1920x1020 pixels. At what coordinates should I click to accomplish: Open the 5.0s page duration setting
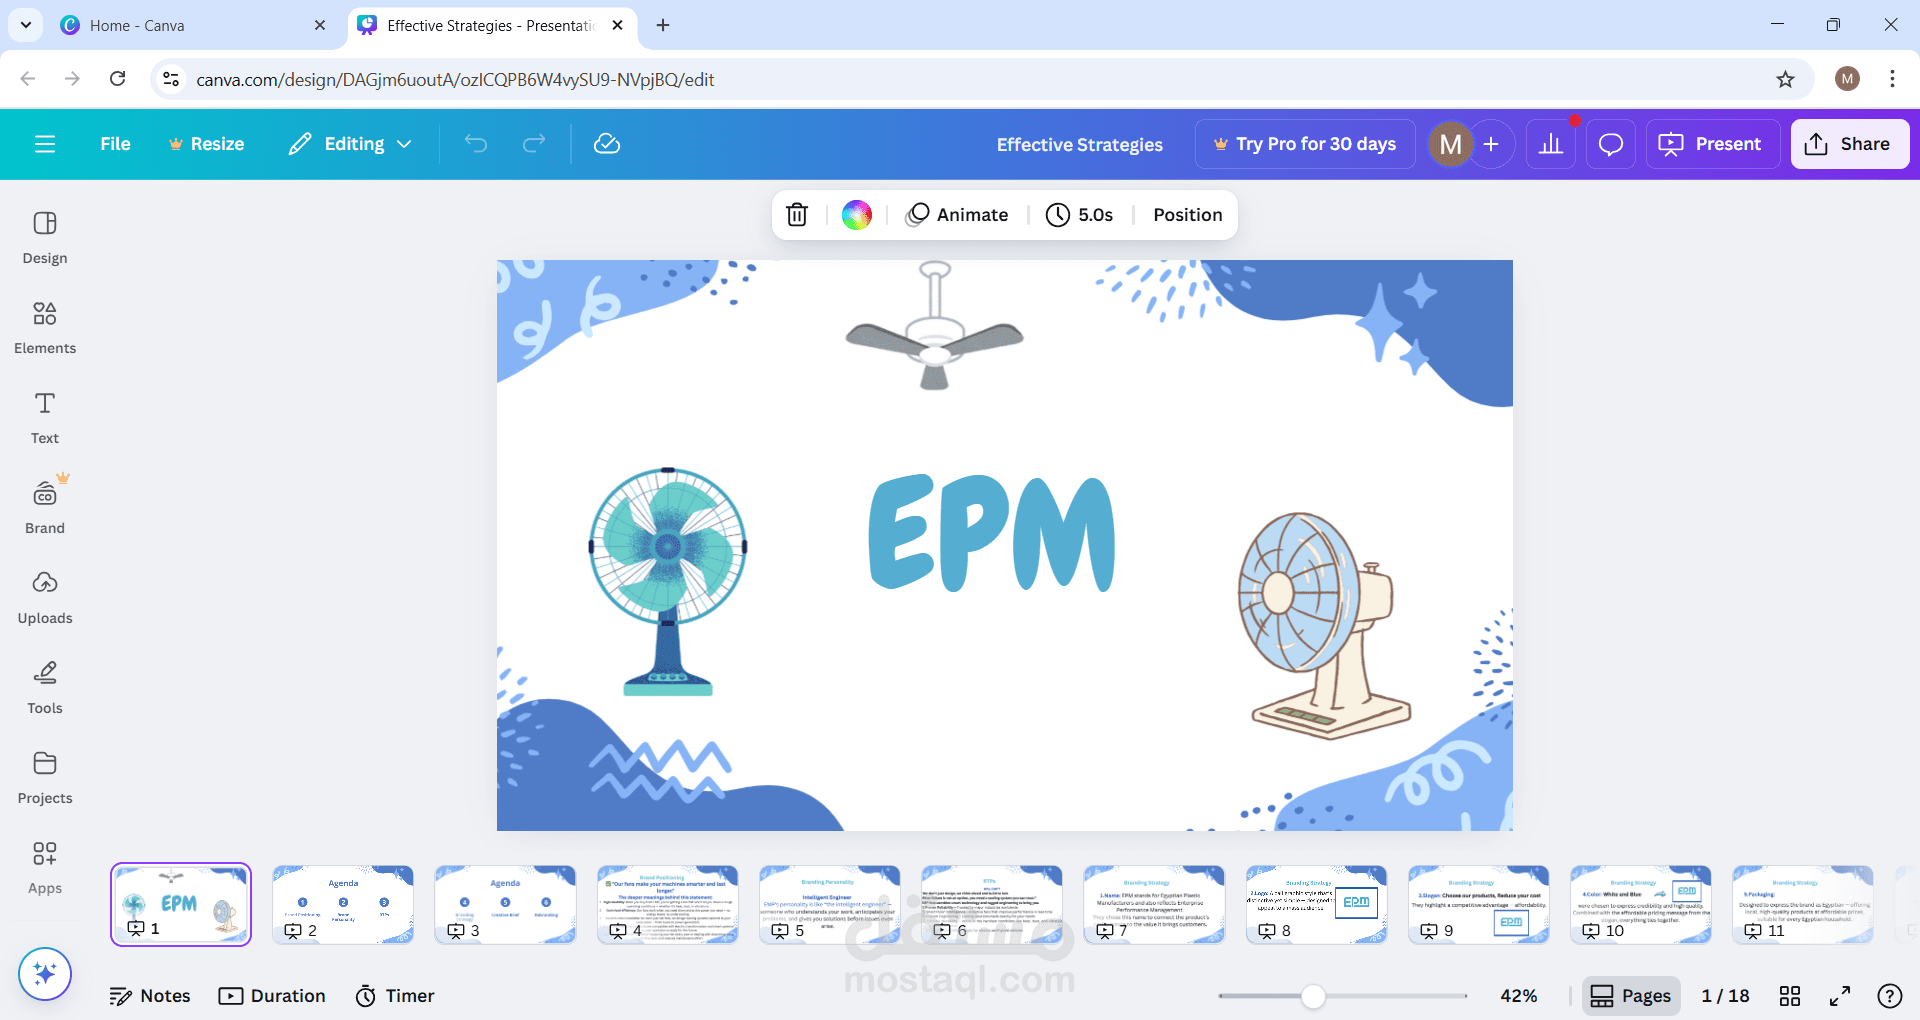[1080, 215]
